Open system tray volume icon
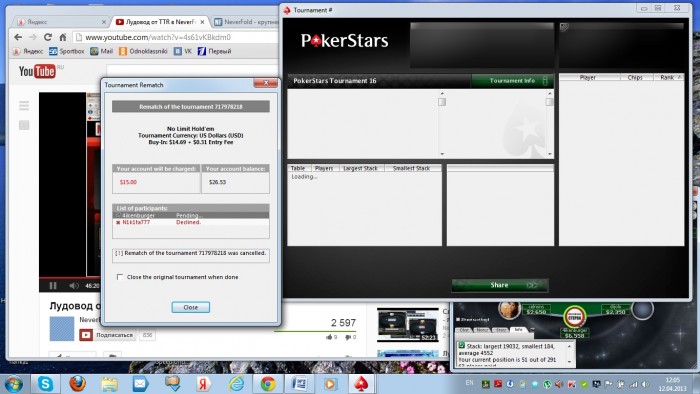Viewport: 700px width, 394px height. [x=645, y=384]
